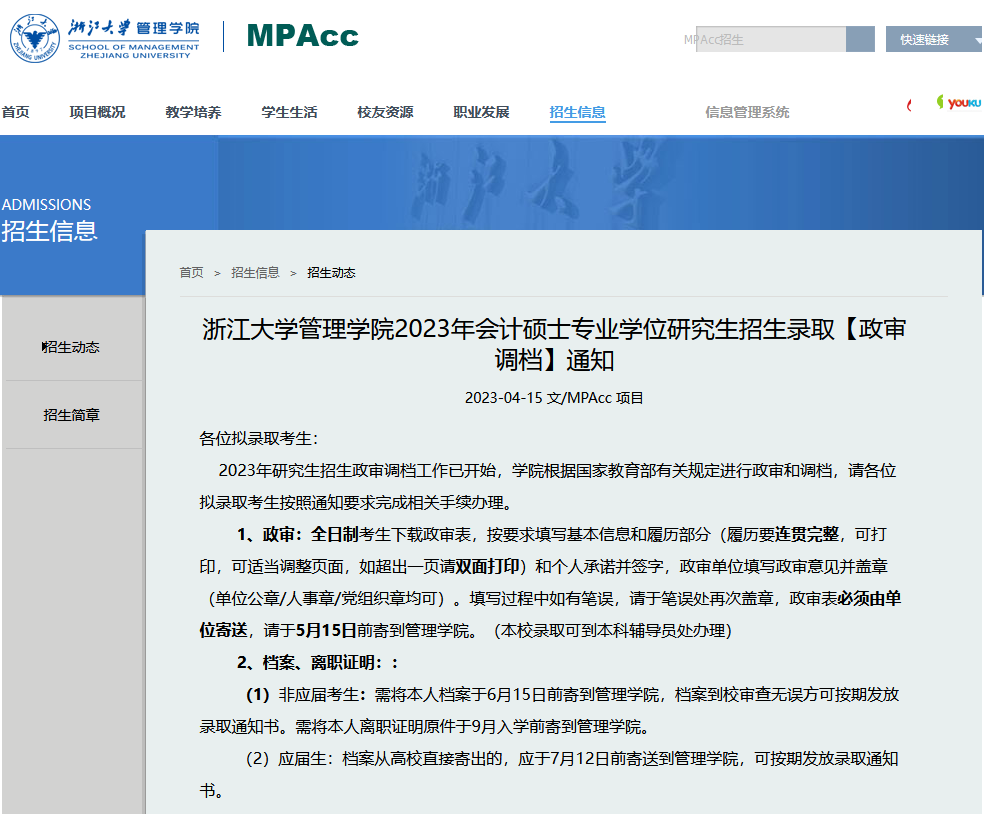Click the red Weibo icon
Image resolution: width=984 pixels, height=814 pixels.
[x=909, y=105]
